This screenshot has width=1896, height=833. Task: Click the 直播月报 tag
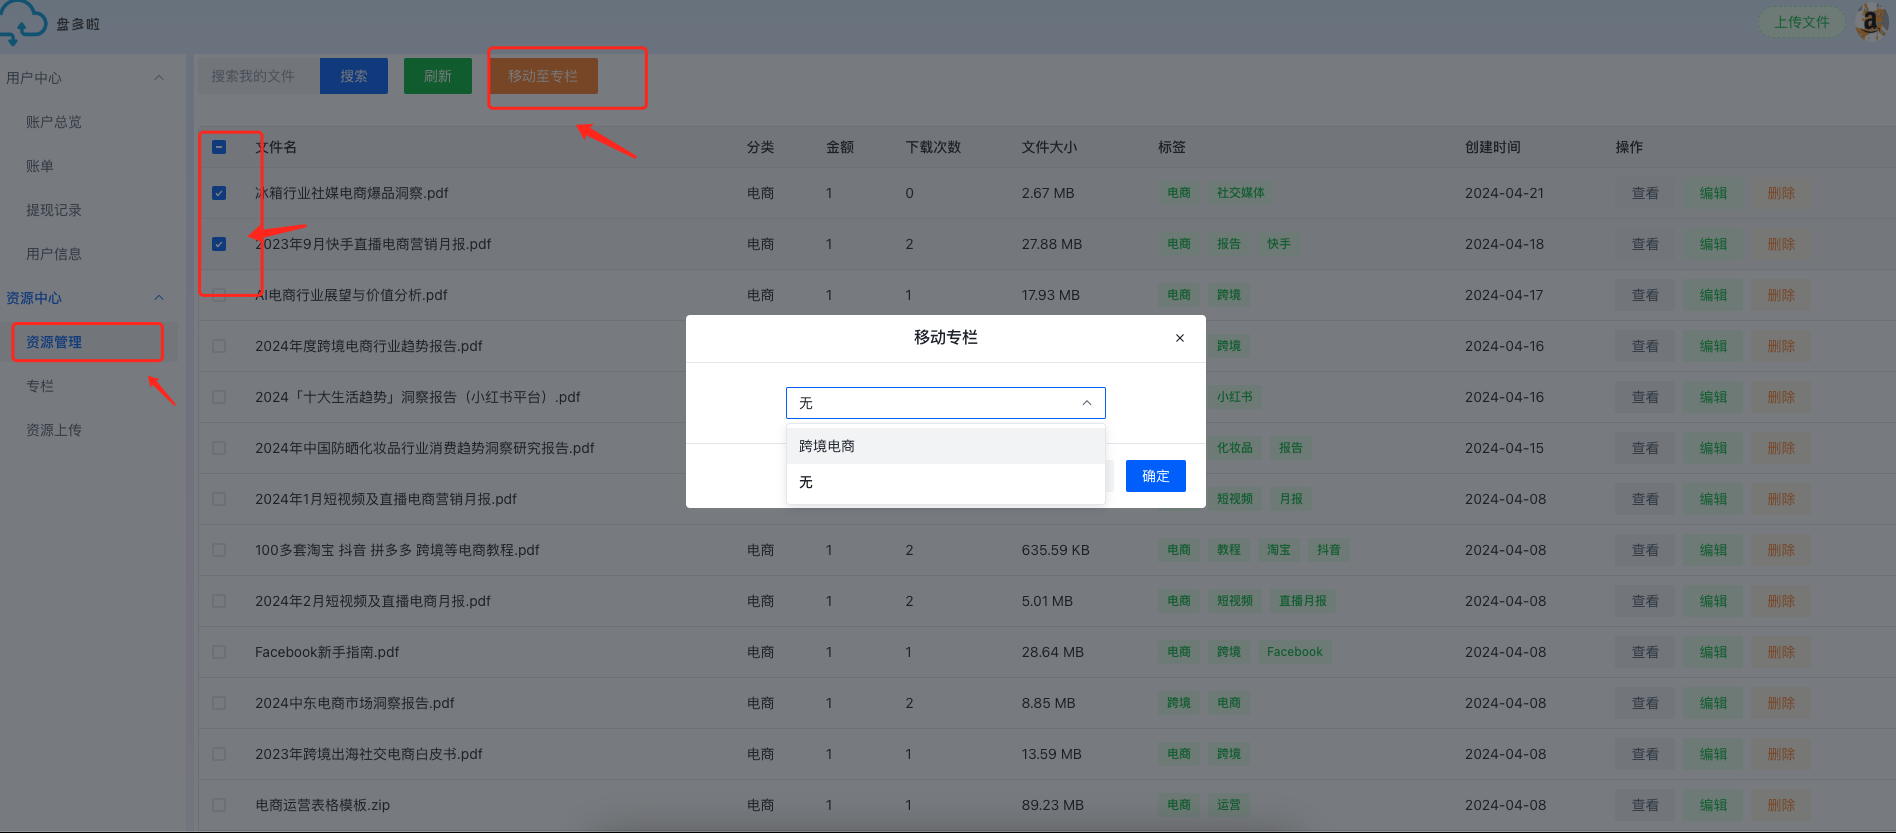tap(1302, 601)
